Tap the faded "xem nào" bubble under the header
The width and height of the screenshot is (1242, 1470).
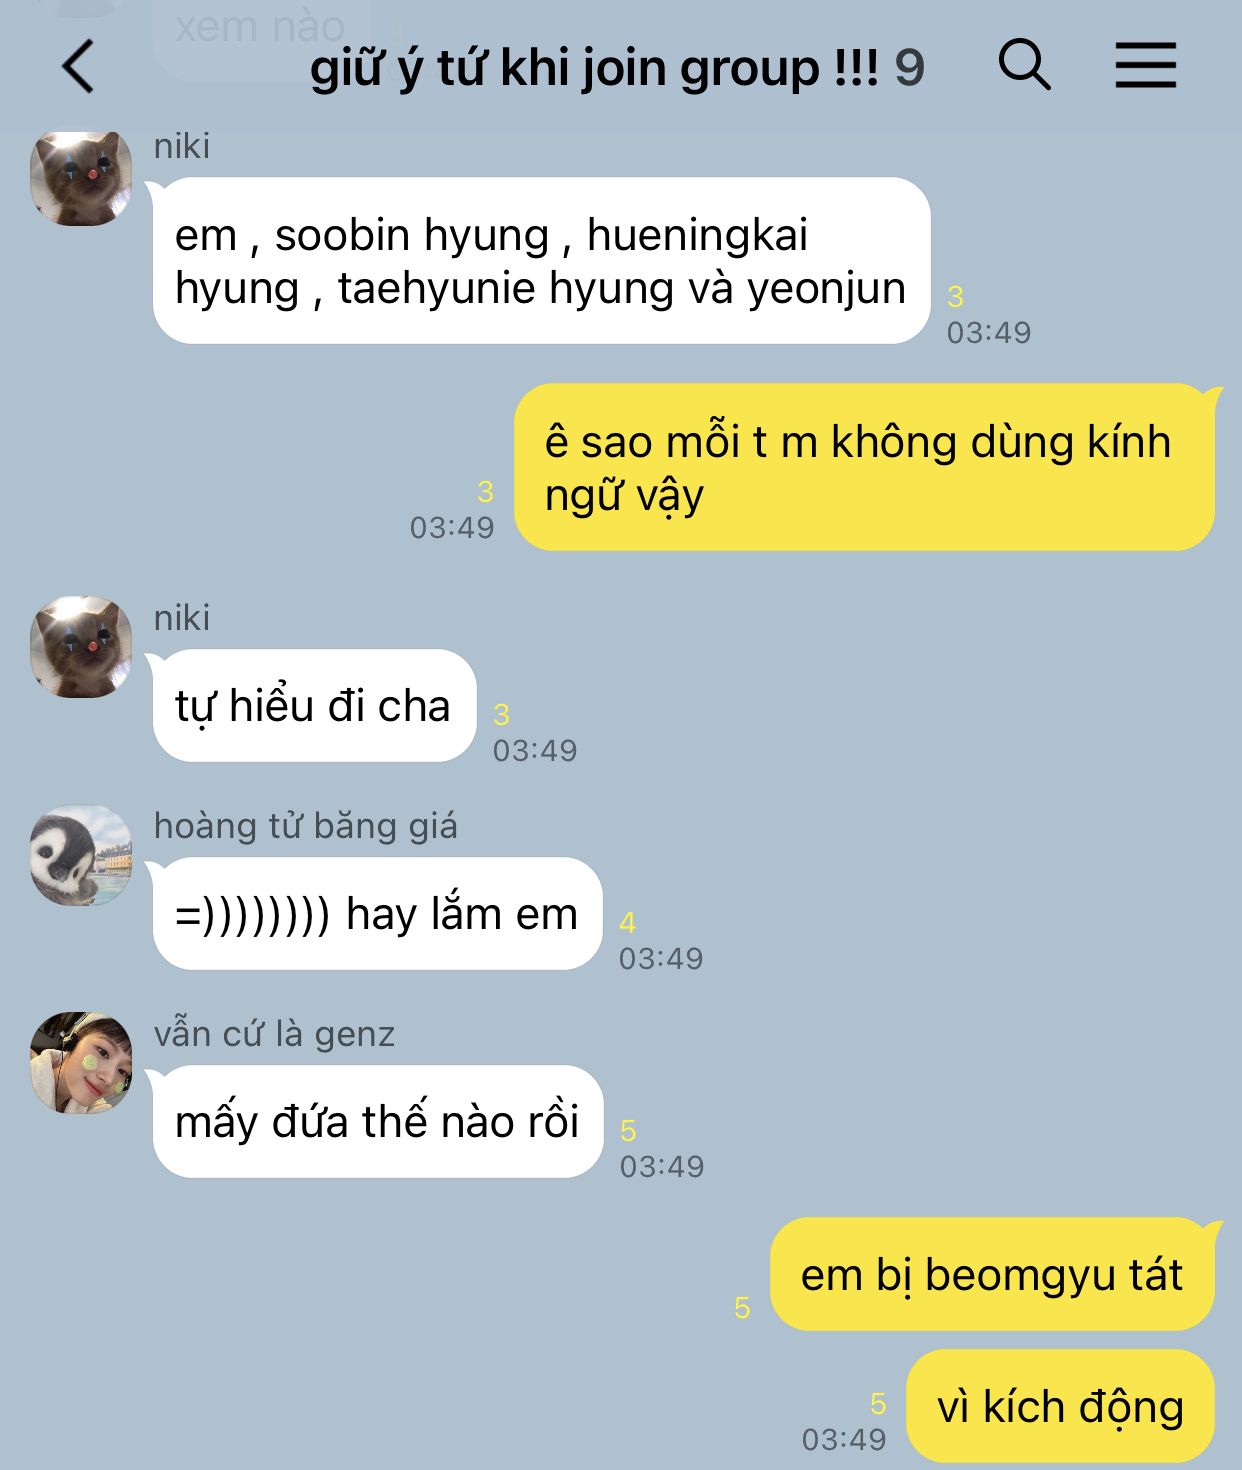pos(261,28)
